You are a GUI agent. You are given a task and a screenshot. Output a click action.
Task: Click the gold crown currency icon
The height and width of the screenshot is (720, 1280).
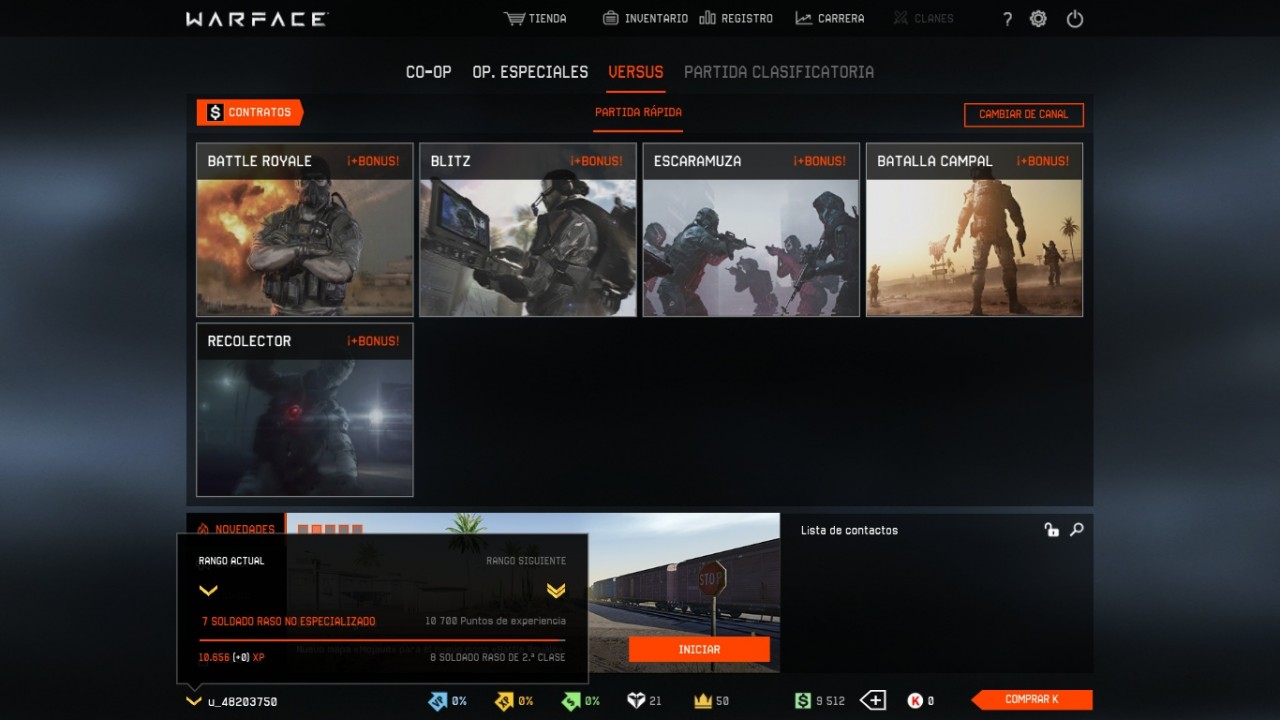pos(703,701)
